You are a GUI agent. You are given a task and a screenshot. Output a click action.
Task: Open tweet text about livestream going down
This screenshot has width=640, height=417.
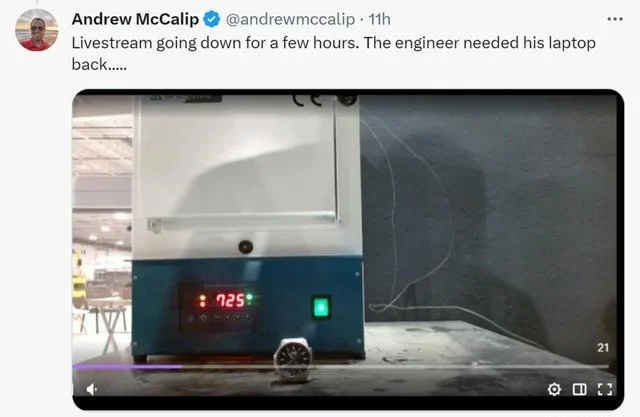(x=333, y=53)
